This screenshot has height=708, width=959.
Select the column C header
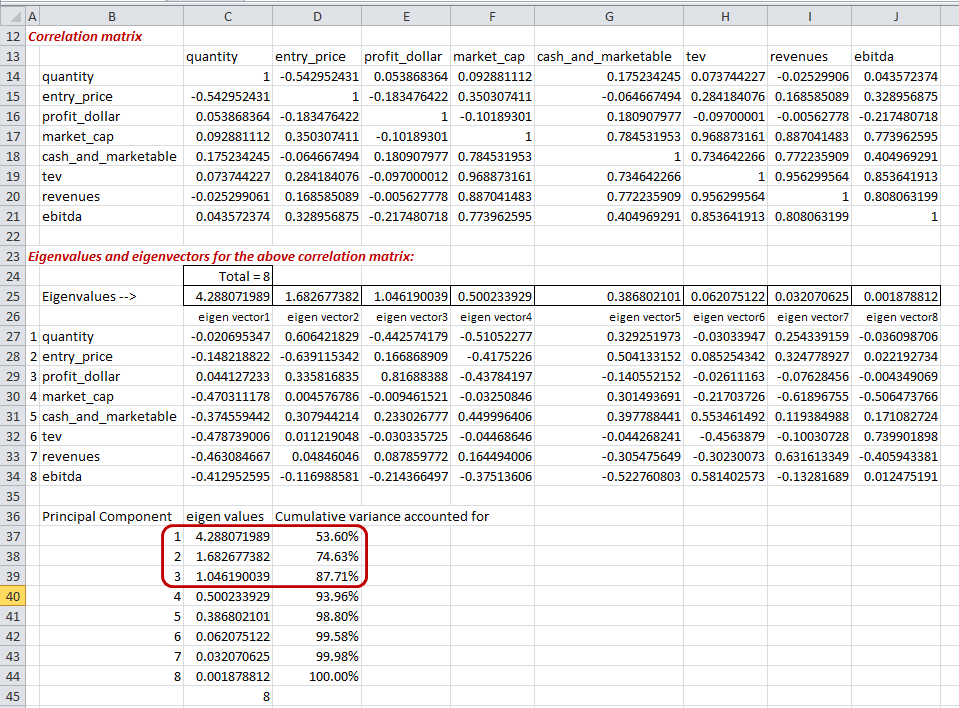[227, 17]
